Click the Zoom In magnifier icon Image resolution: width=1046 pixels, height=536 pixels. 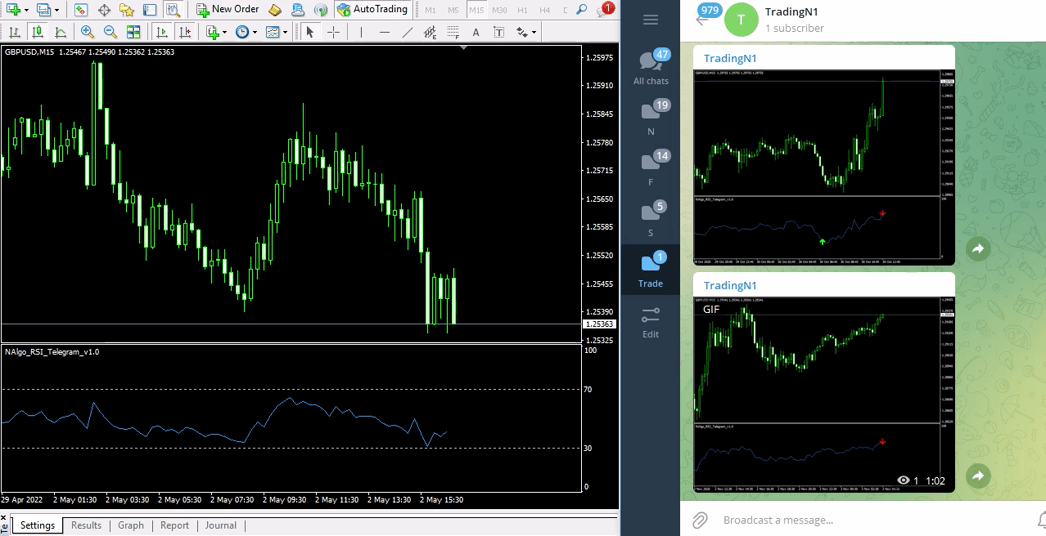pos(87,31)
